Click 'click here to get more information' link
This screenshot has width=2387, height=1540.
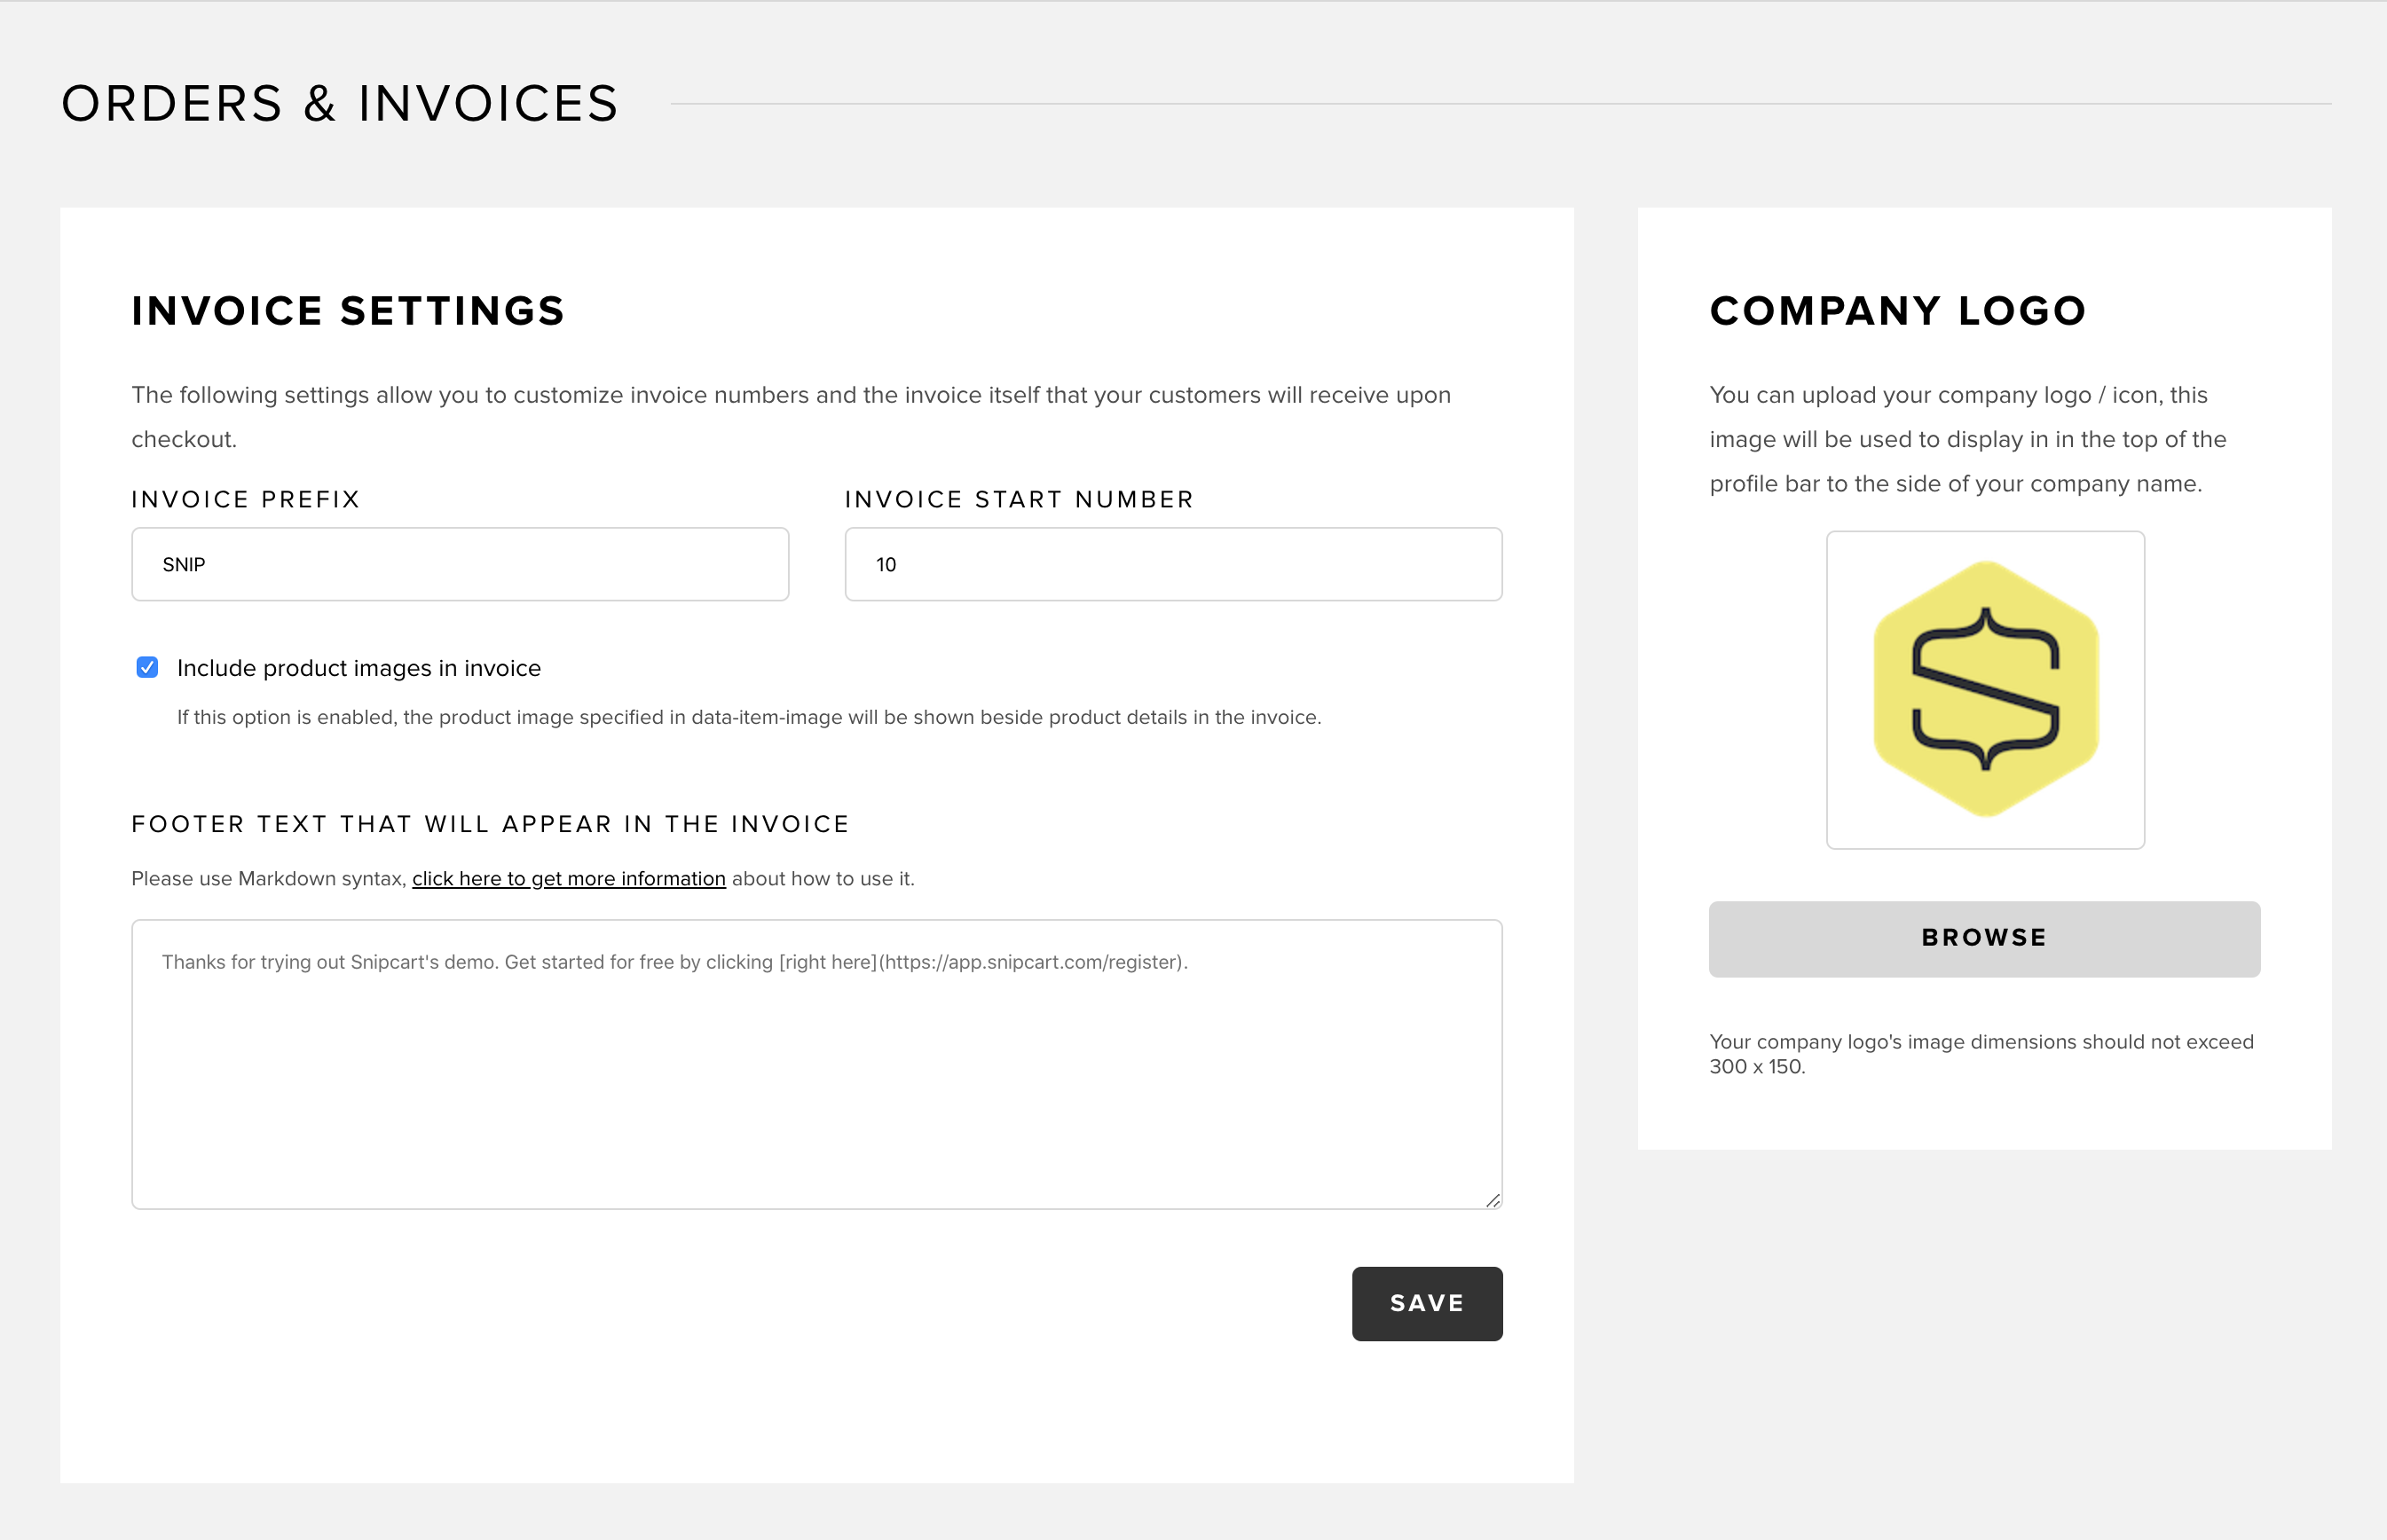[x=569, y=877]
